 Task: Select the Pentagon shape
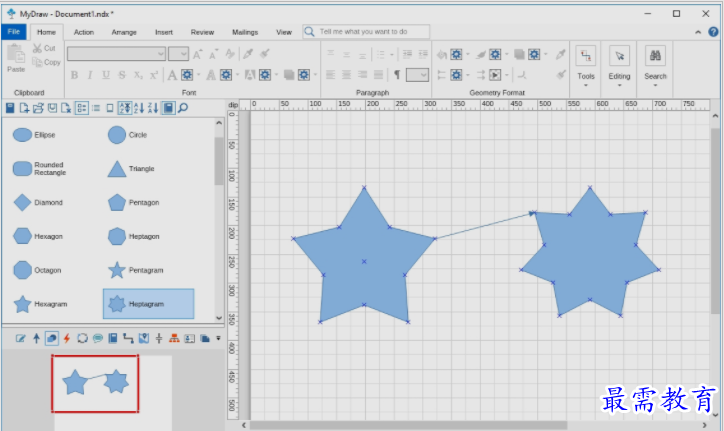(133, 202)
